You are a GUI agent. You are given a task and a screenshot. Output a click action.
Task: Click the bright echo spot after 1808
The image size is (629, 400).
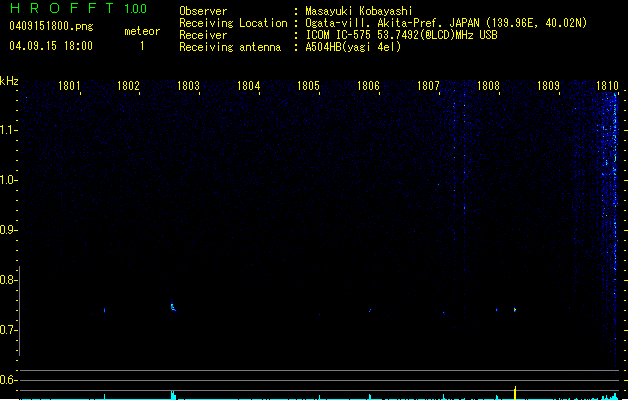click(x=515, y=310)
